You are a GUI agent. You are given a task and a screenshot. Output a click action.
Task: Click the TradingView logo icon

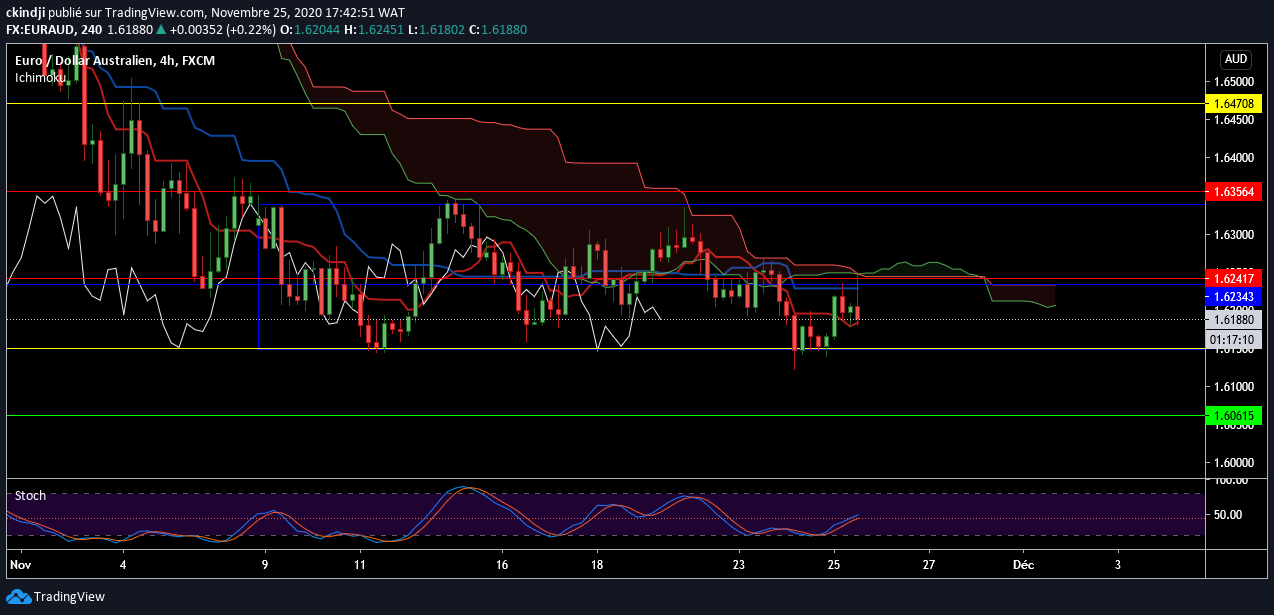tap(18, 597)
